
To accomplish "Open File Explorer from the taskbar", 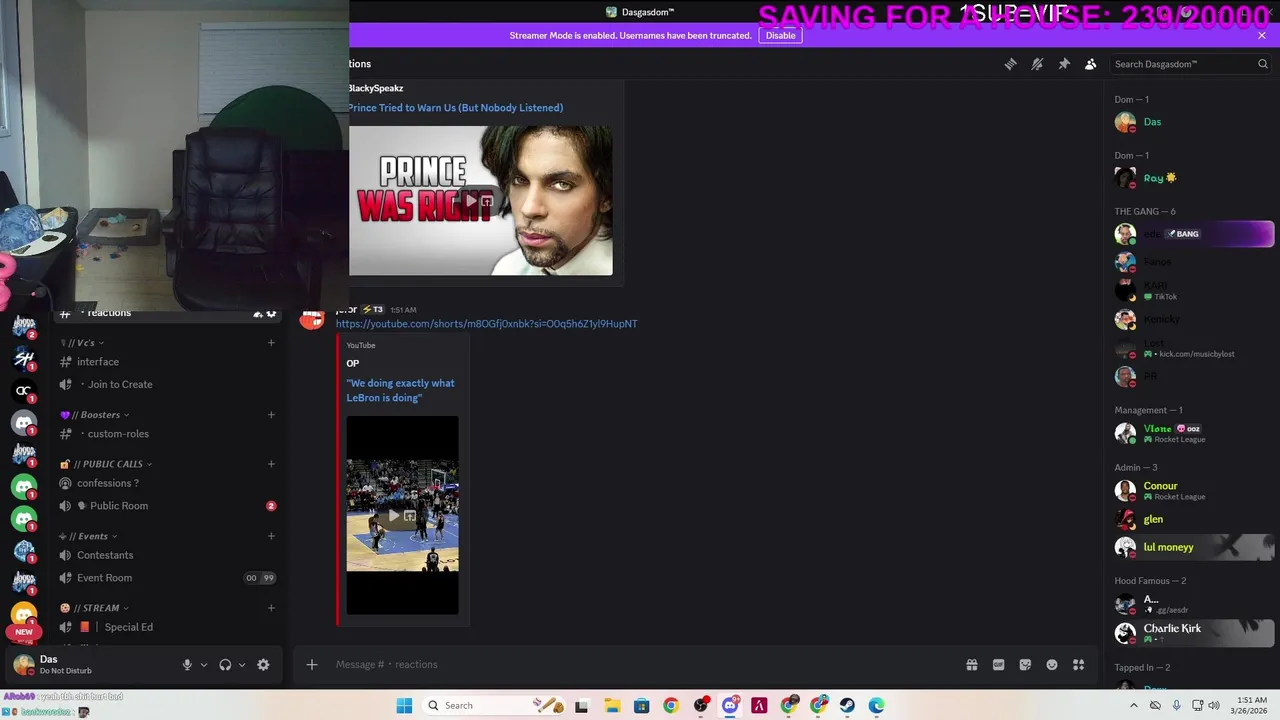I will click(x=611, y=706).
